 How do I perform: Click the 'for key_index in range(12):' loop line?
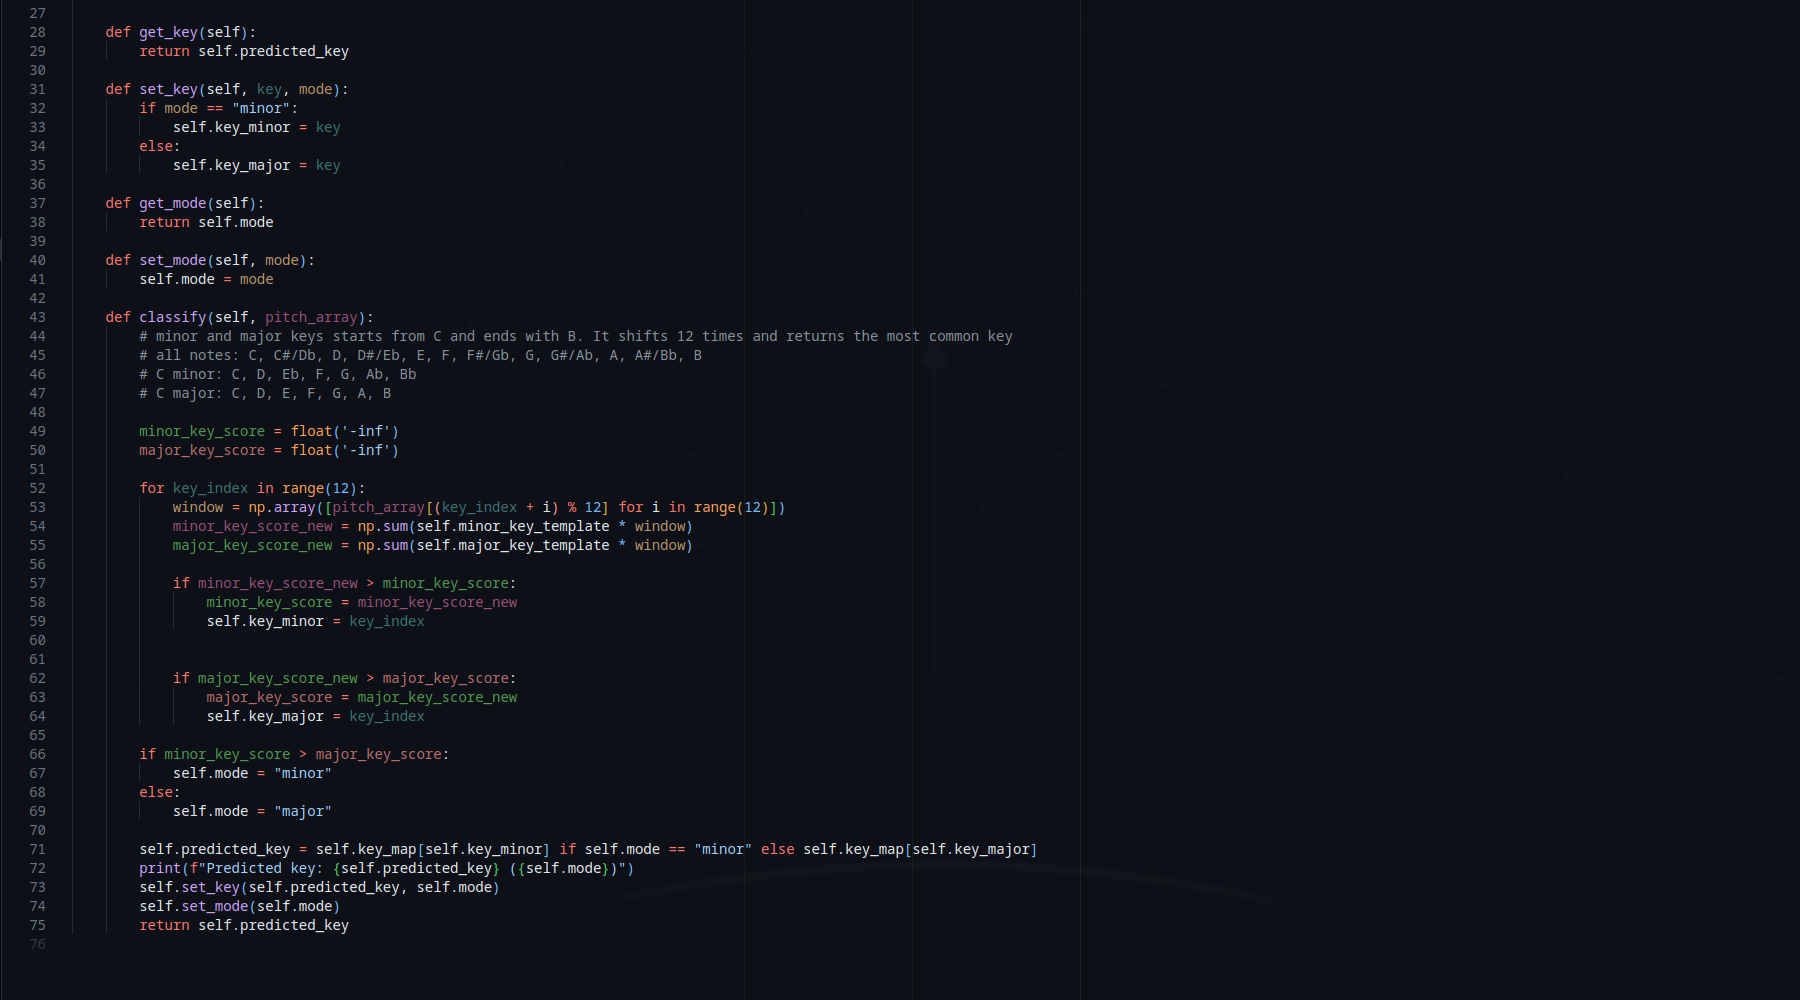click(x=252, y=488)
